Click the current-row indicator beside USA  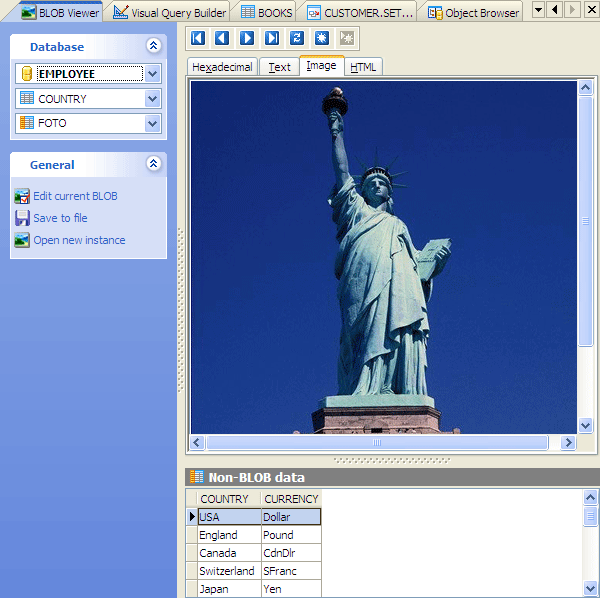click(x=192, y=517)
